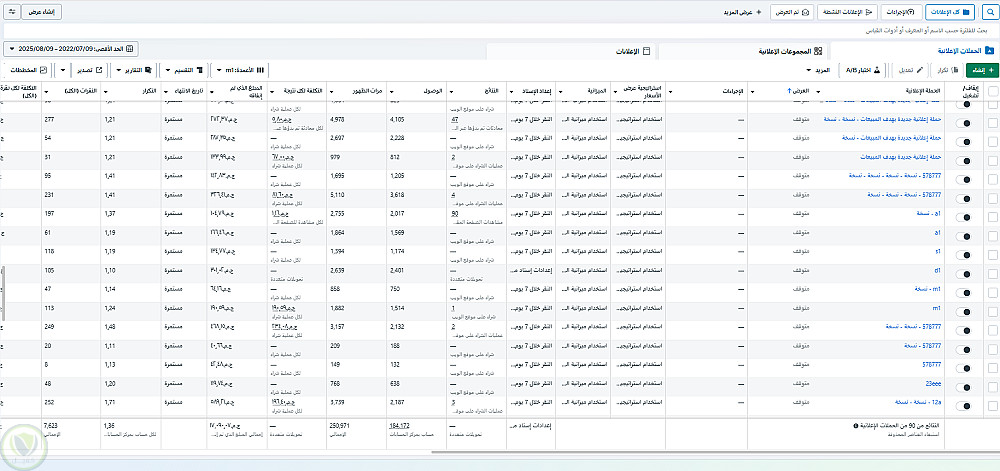Click the green Create (إنشاء) button
This screenshot has width=1000, height=471.
tap(981, 70)
